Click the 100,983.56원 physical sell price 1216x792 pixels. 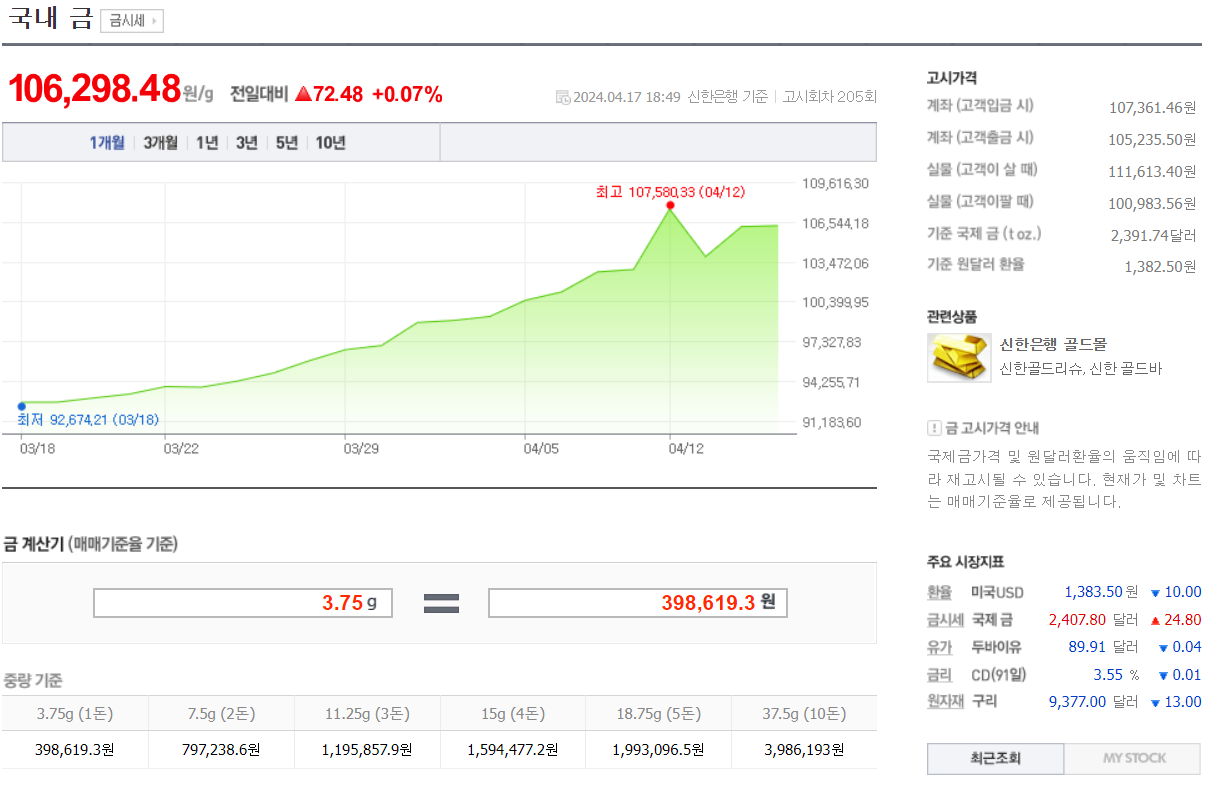click(x=1153, y=203)
